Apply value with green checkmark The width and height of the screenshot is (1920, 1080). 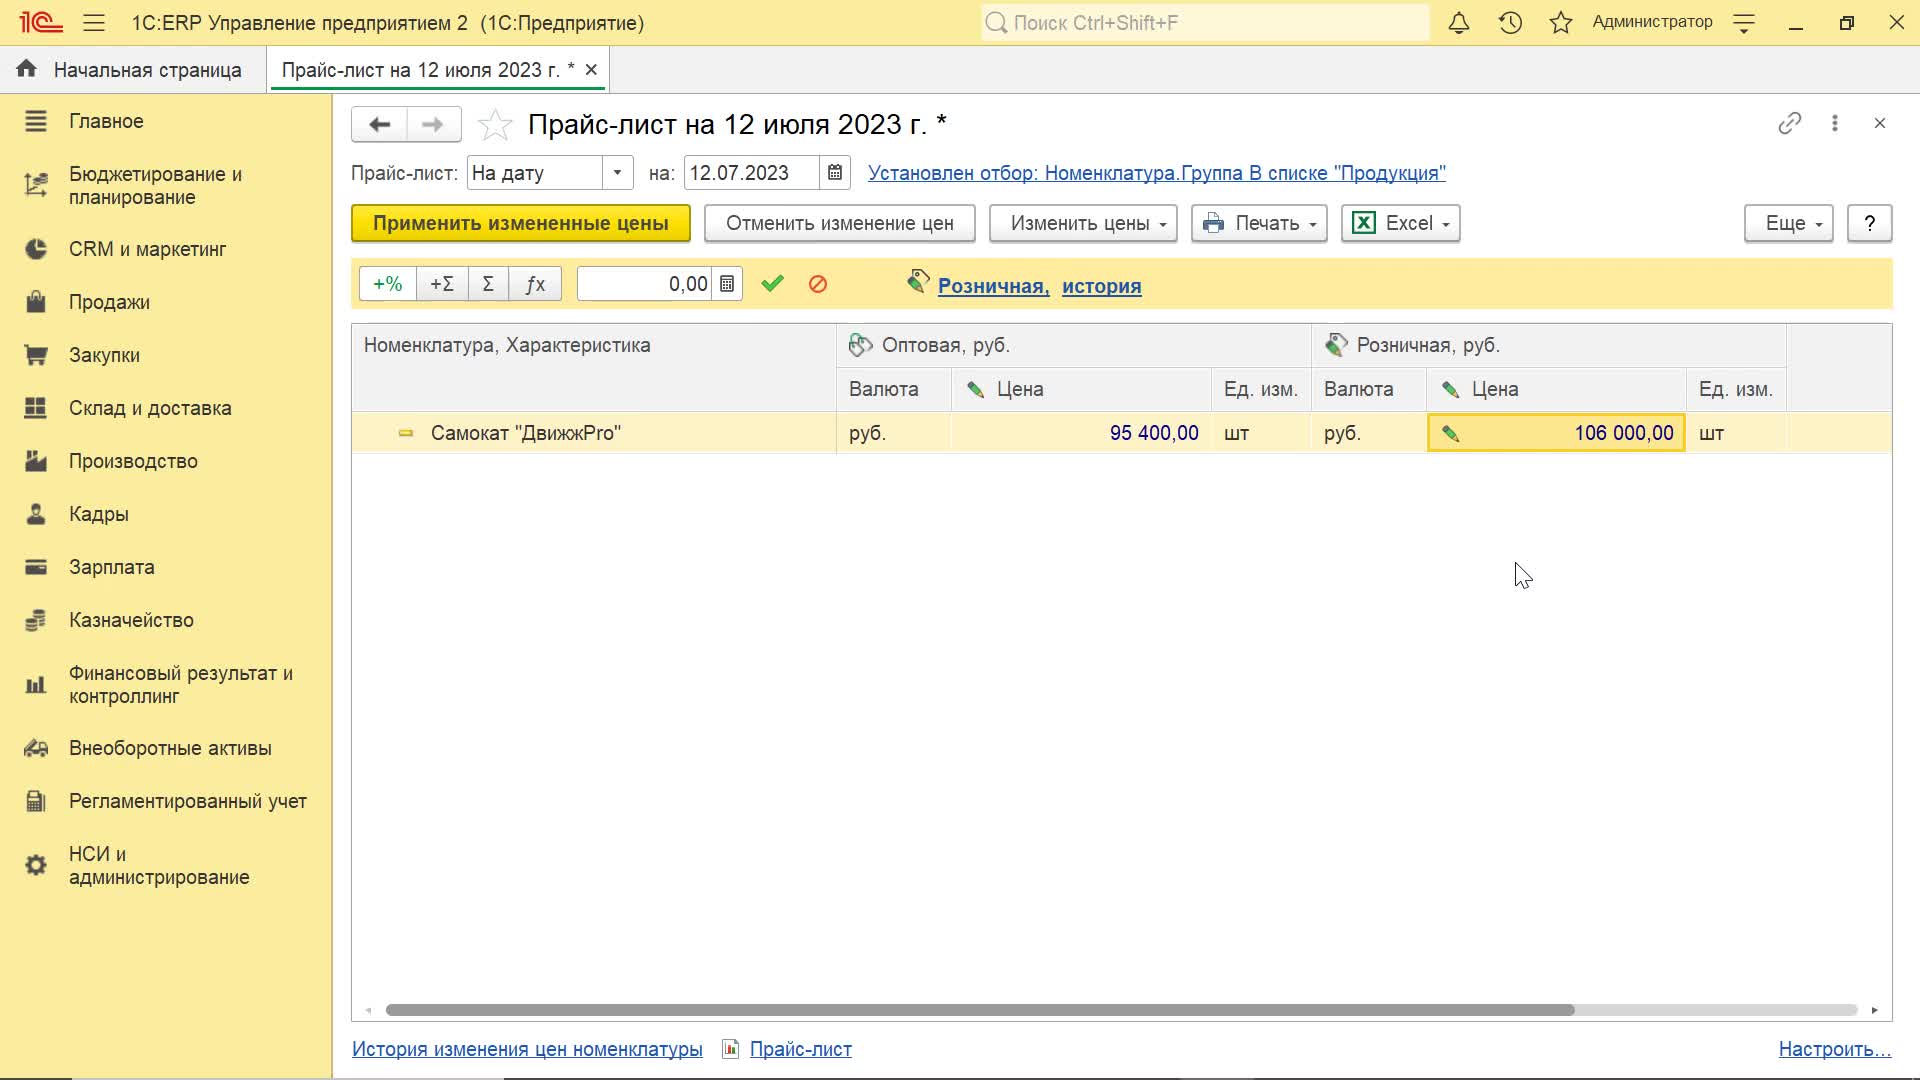772,284
